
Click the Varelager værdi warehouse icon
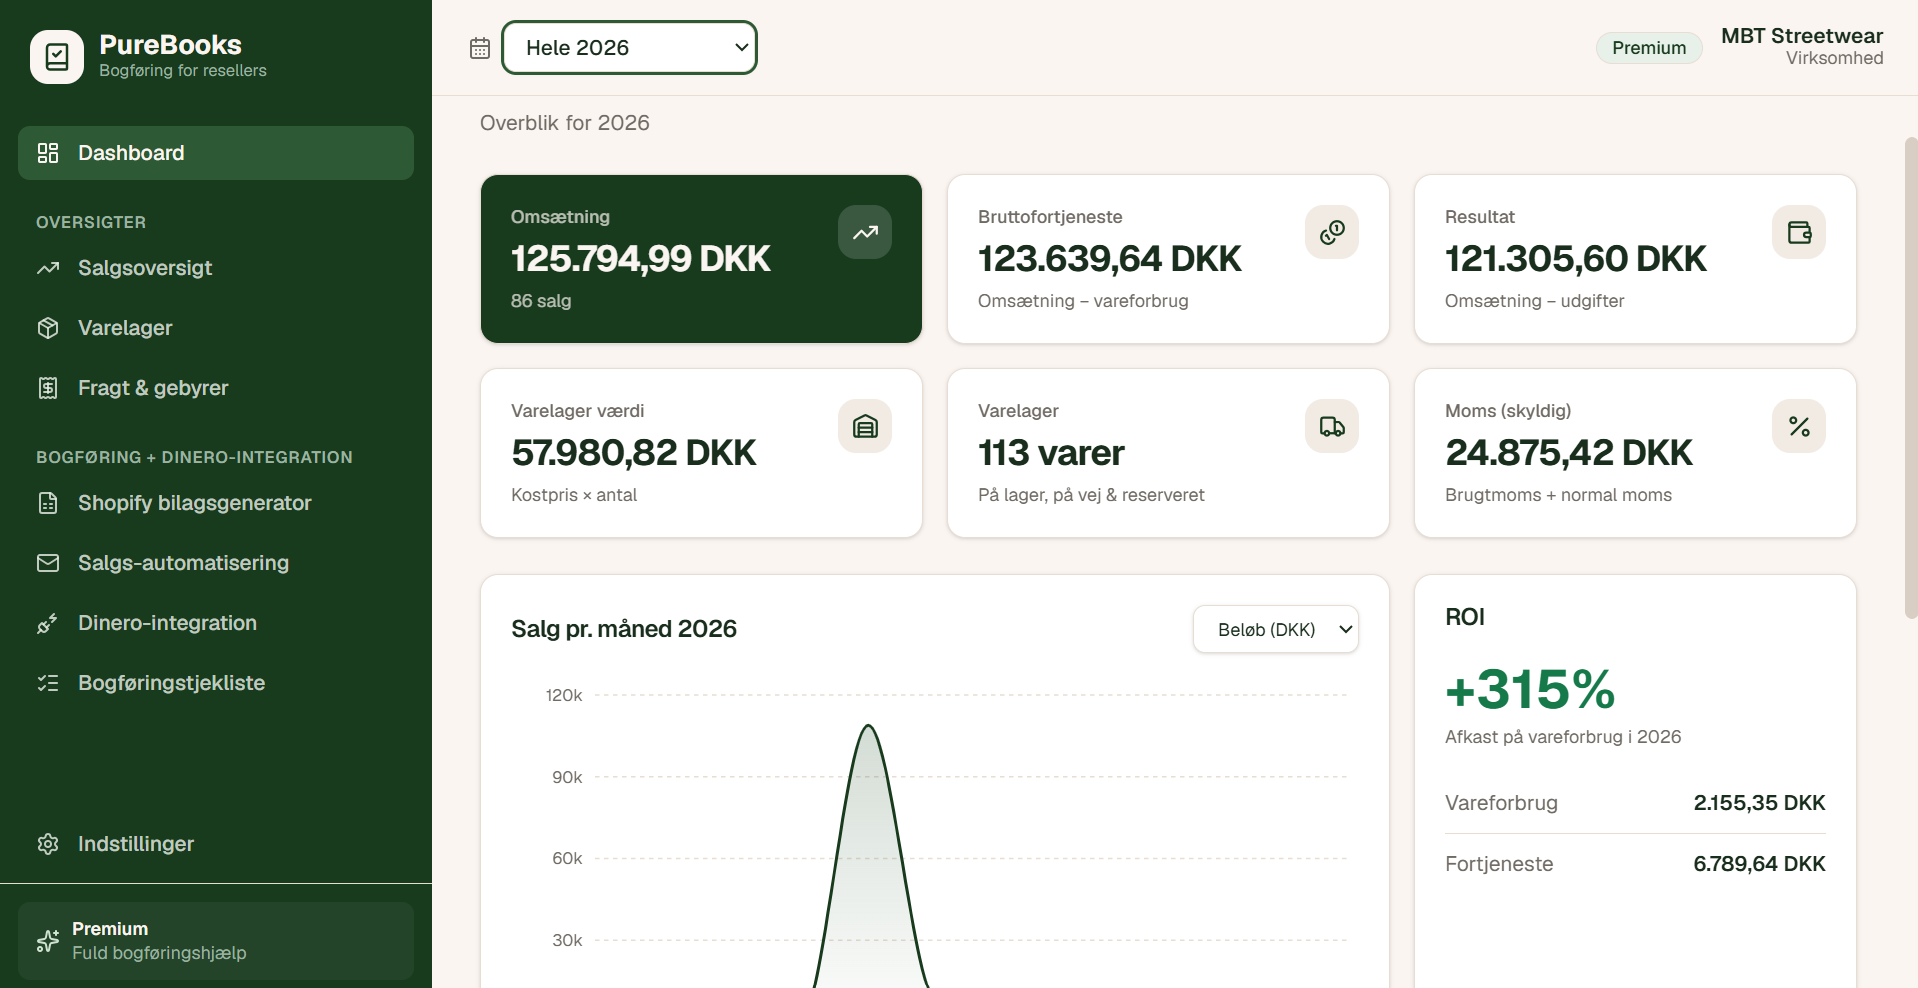click(x=865, y=426)
